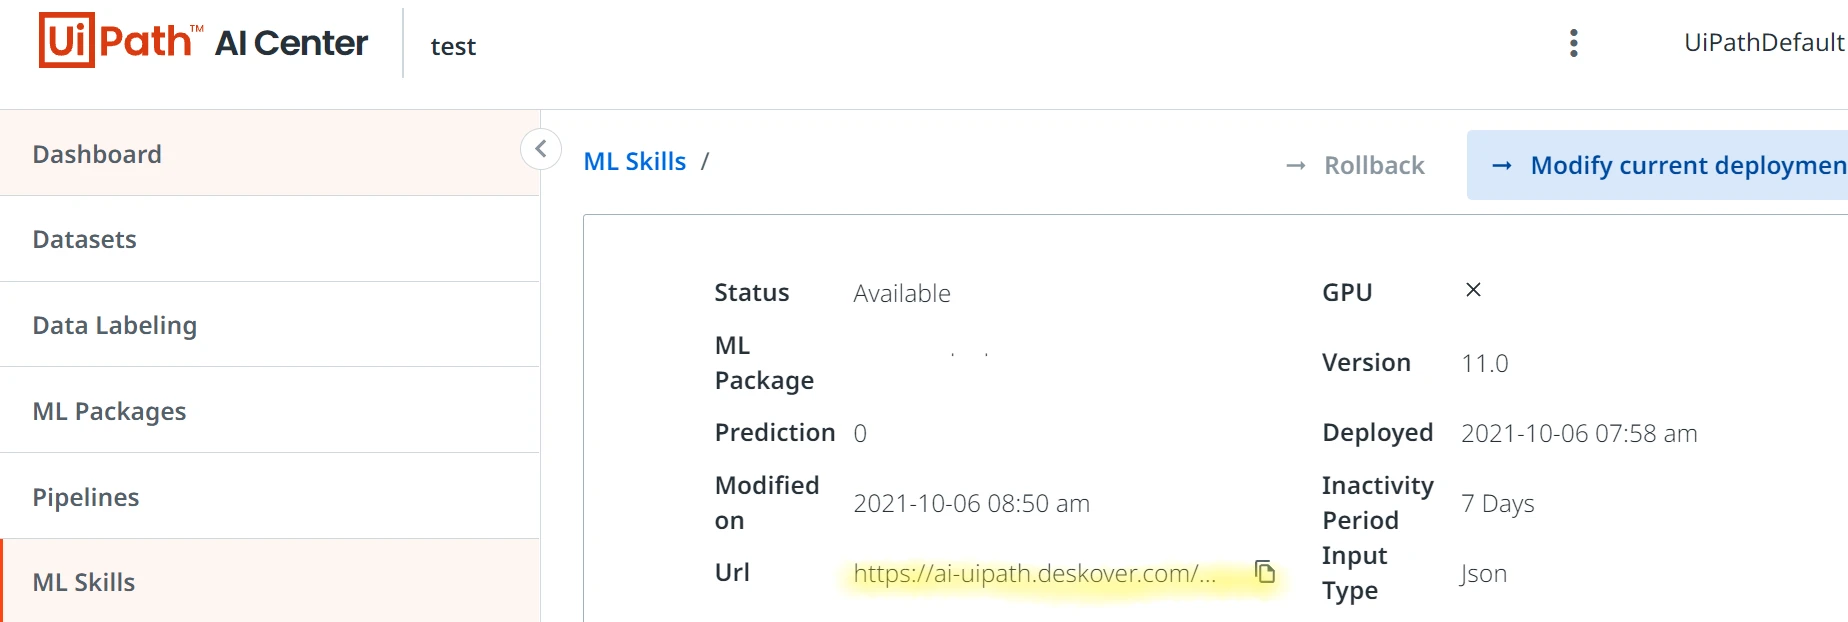Click the test project name

pyautogui.click(x=453, y=46)
